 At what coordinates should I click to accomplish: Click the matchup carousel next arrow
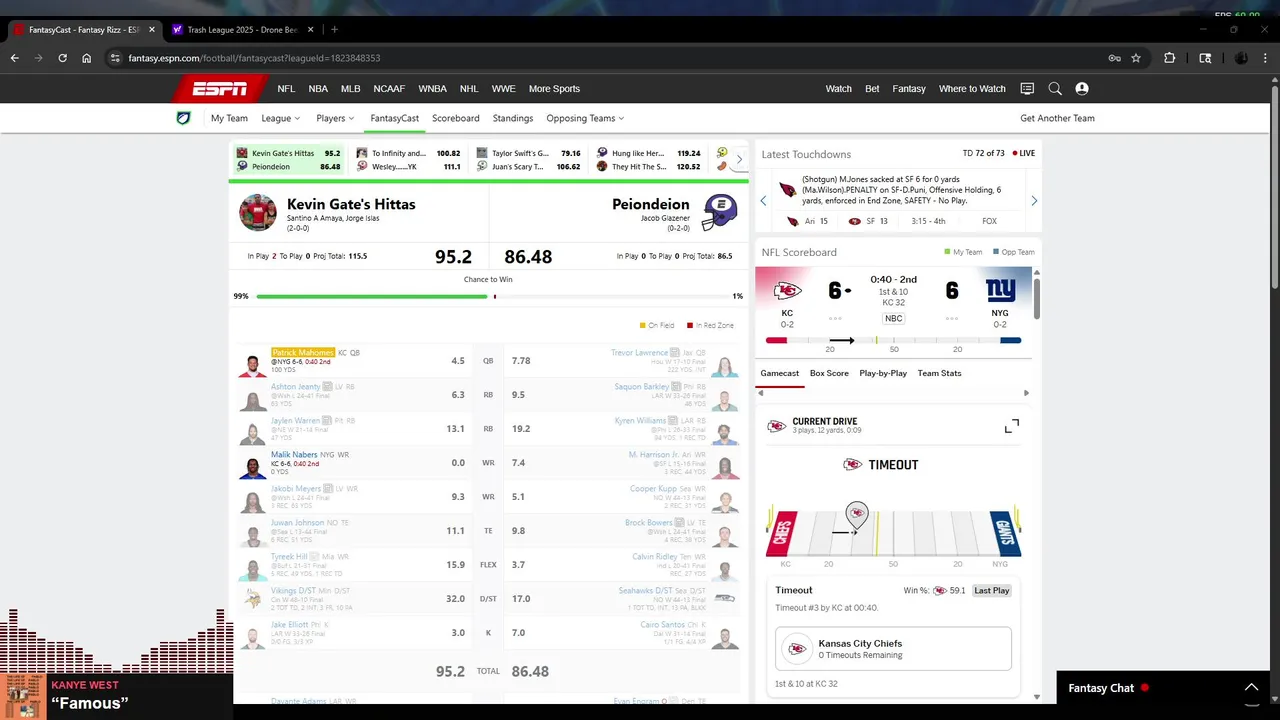pyautogui.click(x=739, y=159)
